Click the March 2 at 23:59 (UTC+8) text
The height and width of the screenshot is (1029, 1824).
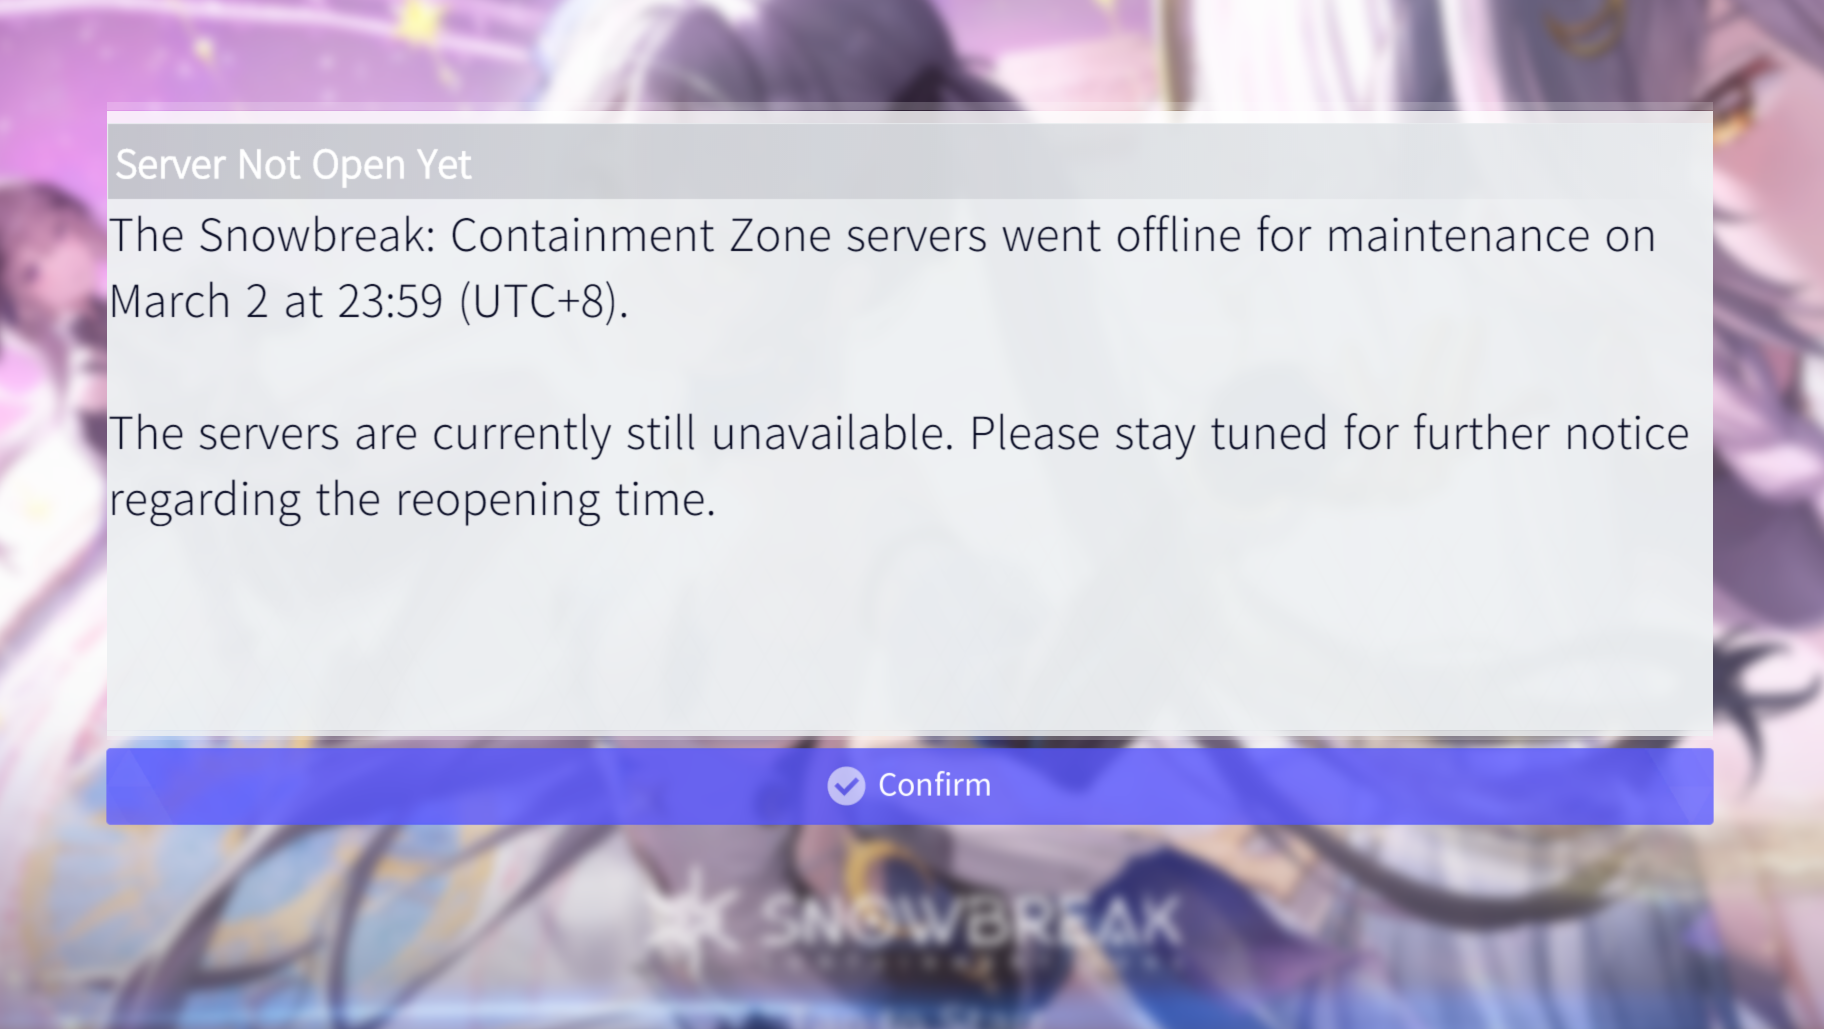(369, 301)
